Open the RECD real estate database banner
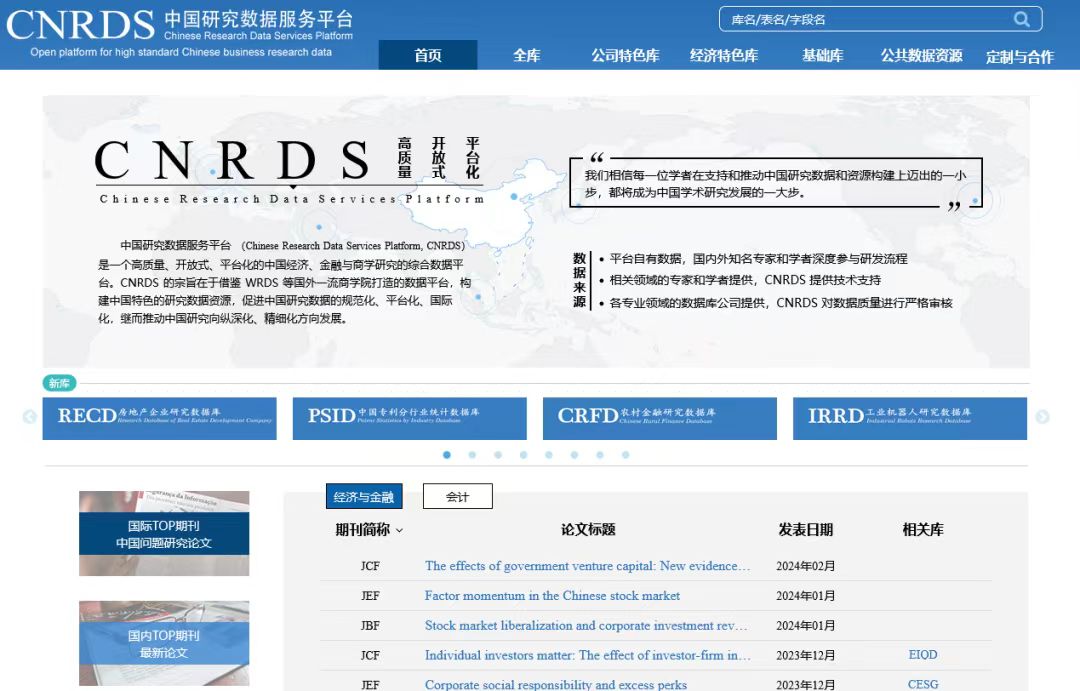Screen dimensions: 1080x691 pyautogui.click(x=159, y=418)
